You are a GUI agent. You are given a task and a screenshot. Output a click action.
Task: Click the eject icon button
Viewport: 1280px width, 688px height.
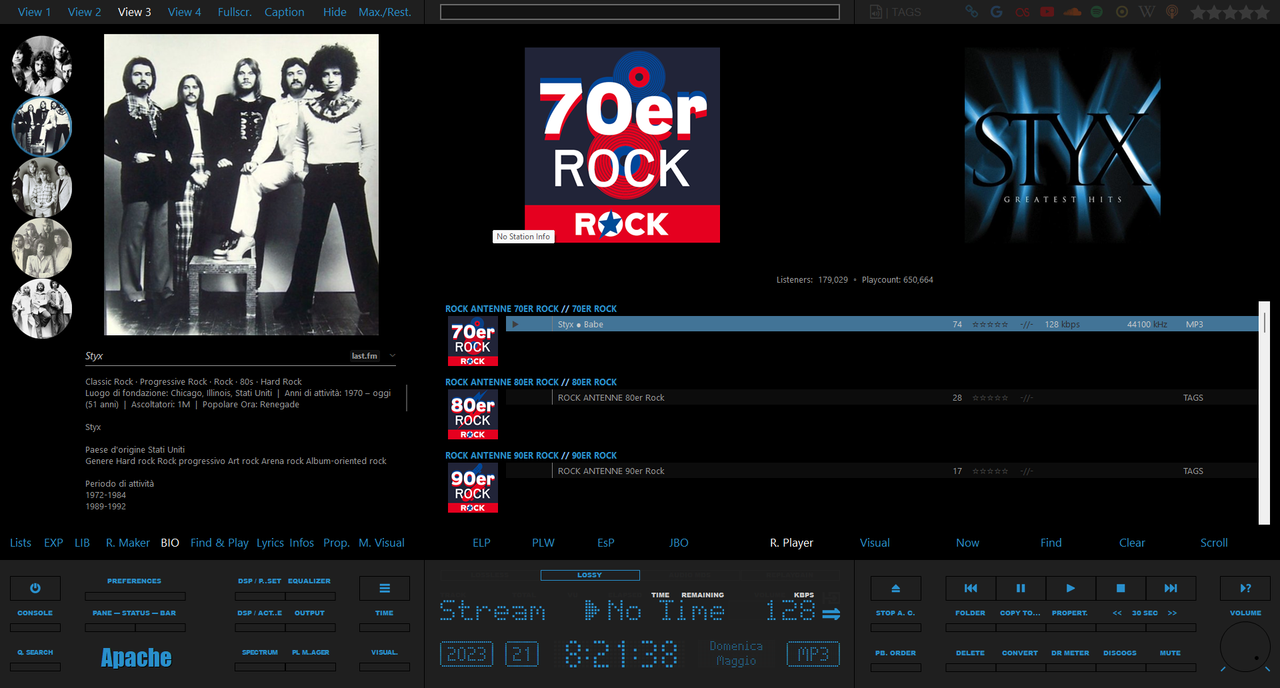895,588
